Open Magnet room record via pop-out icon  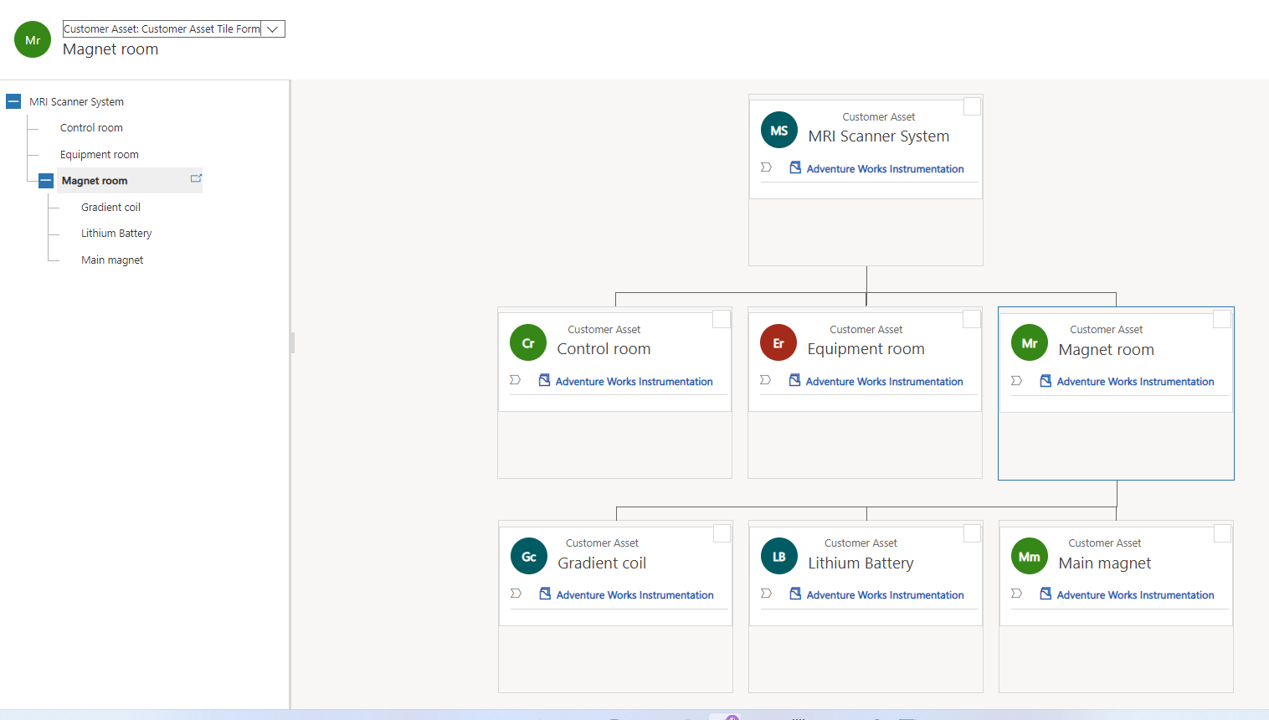pos(196,179)
